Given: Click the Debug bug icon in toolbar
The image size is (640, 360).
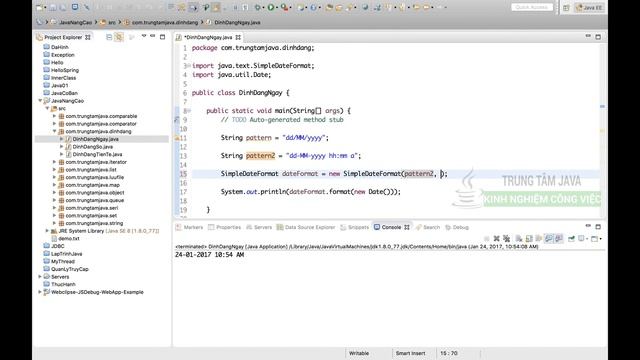Looking at the screenshot, I should tap(257, 7).
